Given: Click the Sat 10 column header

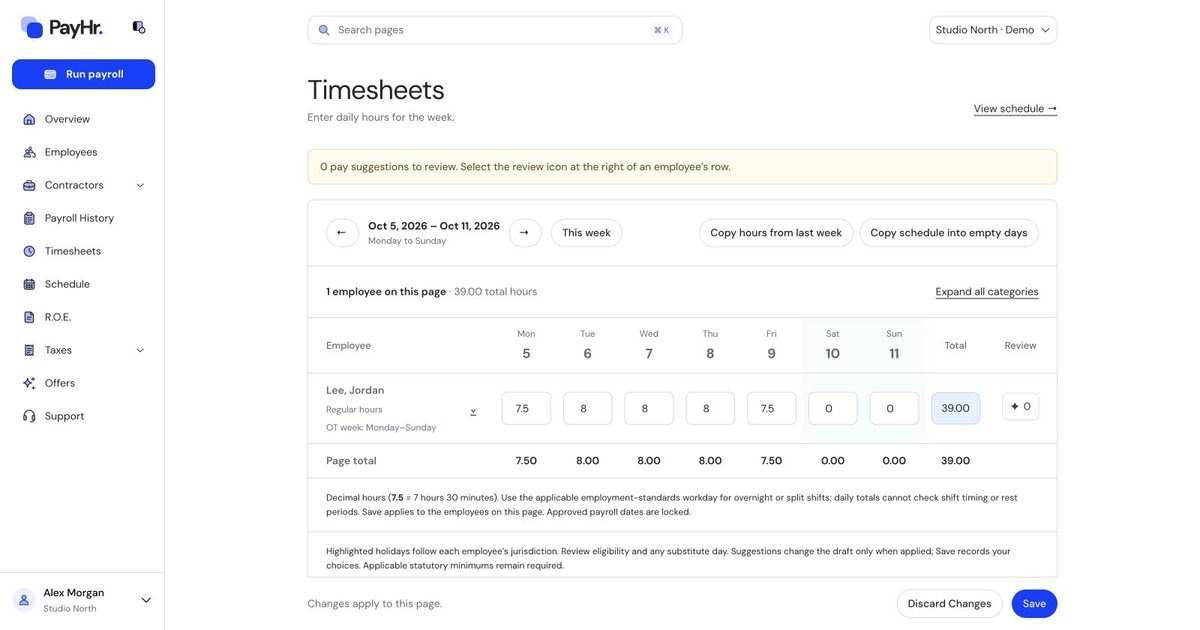Looking at the screenshot, I should point(833,346).
